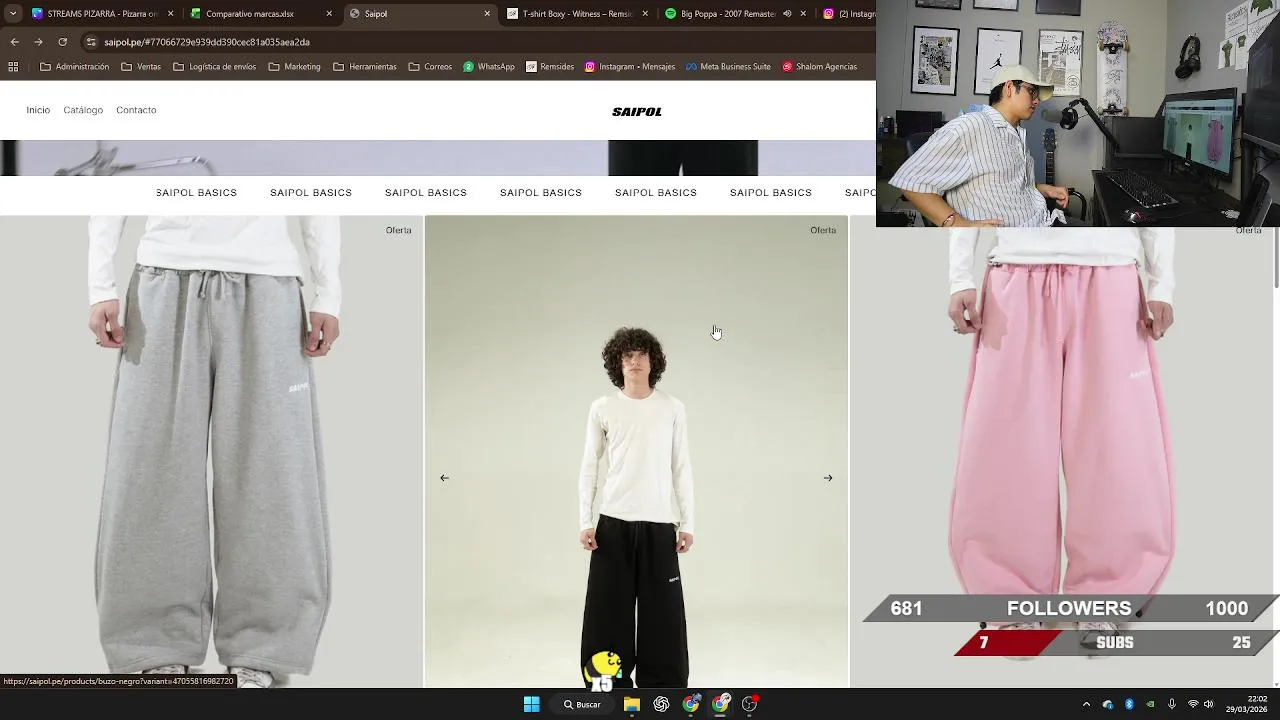Screen dimensions: 1280x720
Task: Open the Instagram - Mensajes bookmark
Action: point(630,67)
